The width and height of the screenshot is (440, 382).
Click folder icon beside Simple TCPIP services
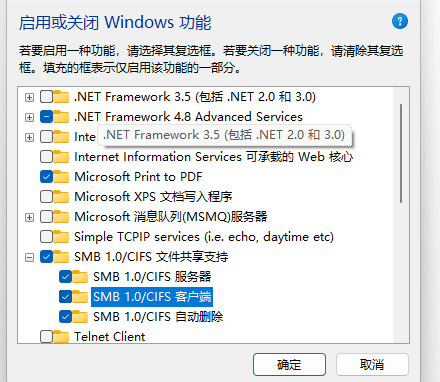pyautogui.click(x=61, y=236)
